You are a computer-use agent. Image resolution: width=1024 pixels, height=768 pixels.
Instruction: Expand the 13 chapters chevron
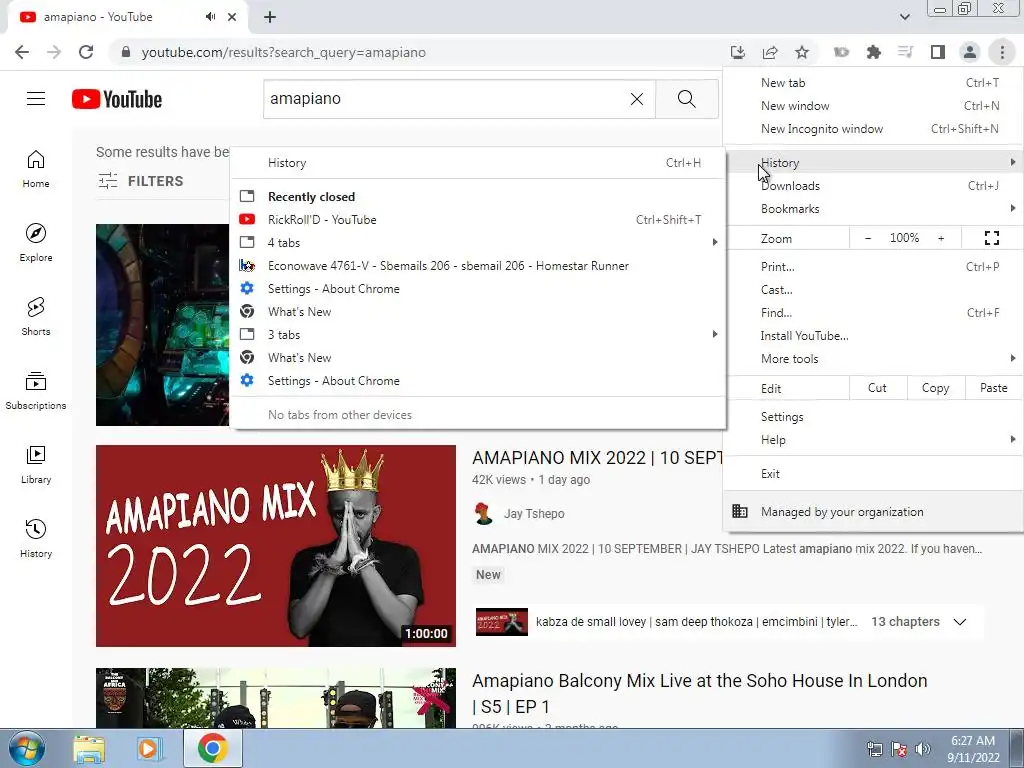point(959,622)
